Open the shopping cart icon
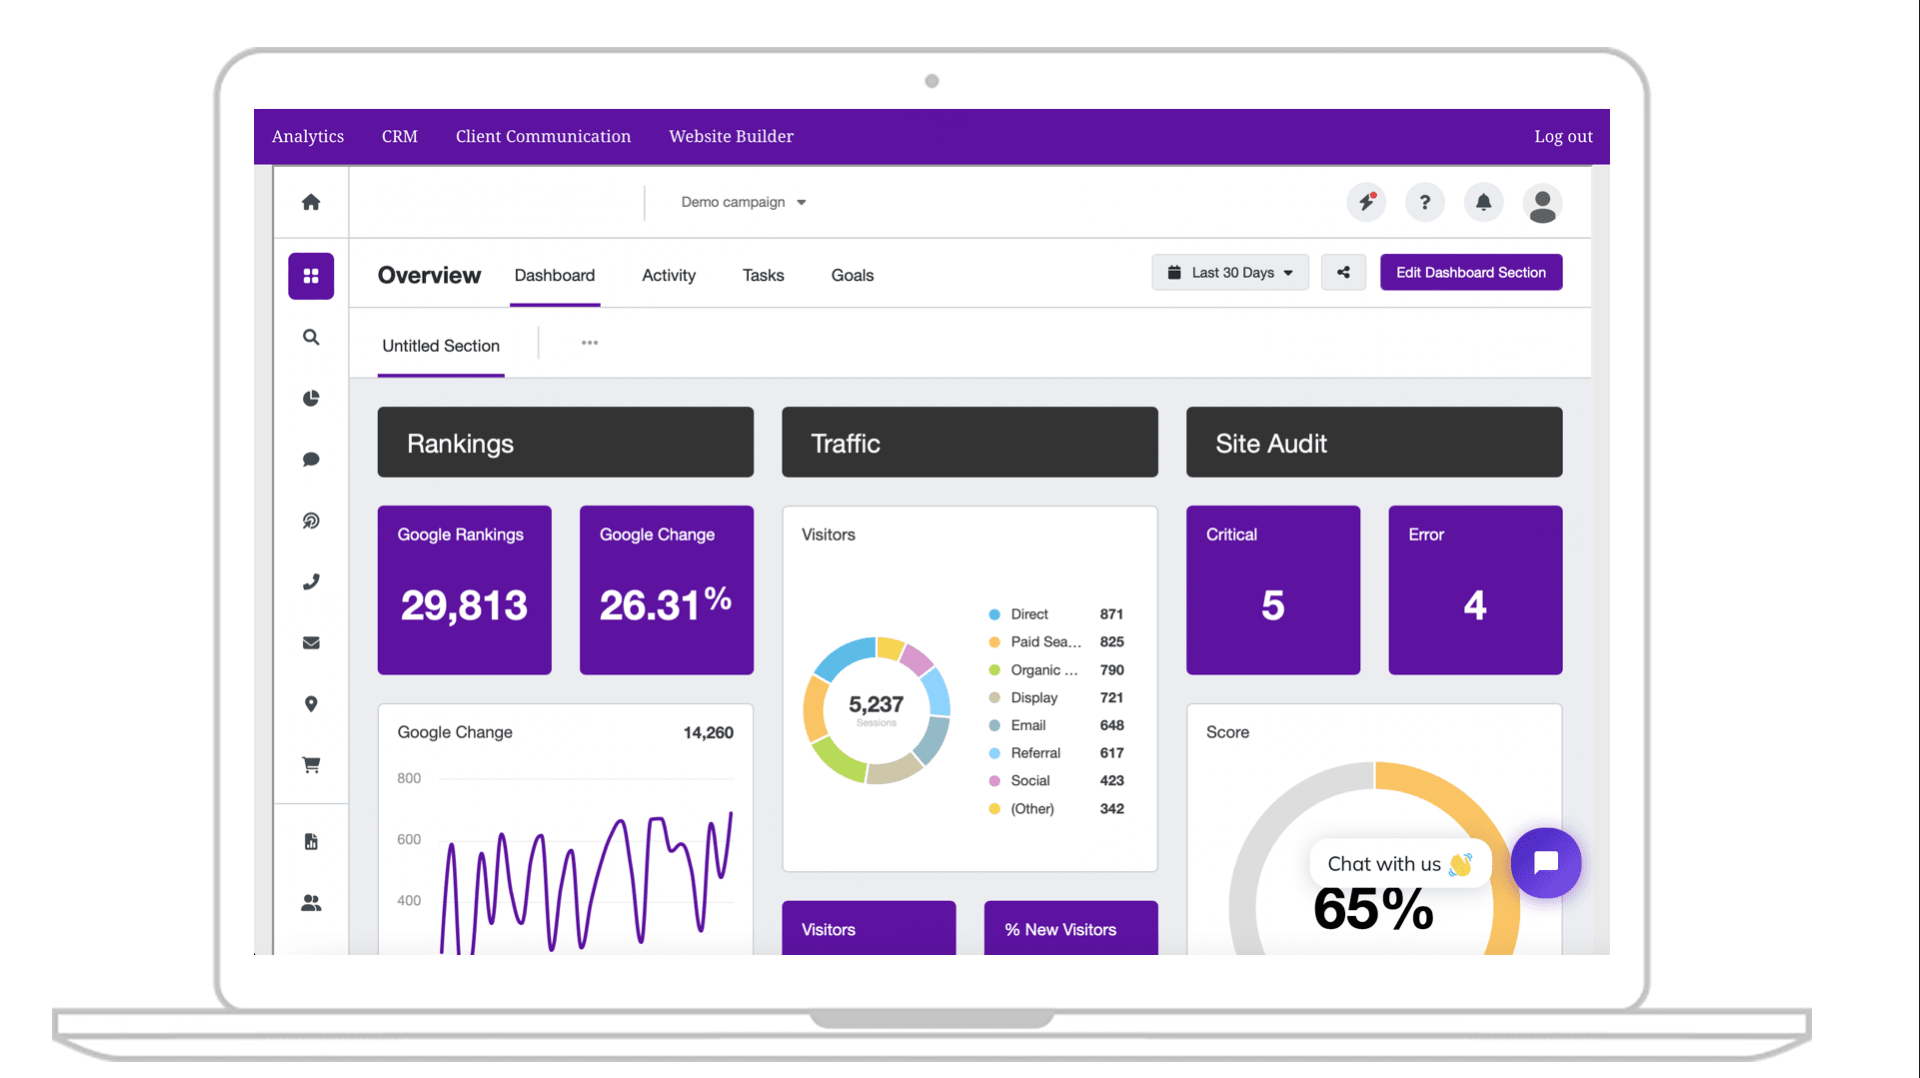1920x1078 pixels. (x=311, y=765)
